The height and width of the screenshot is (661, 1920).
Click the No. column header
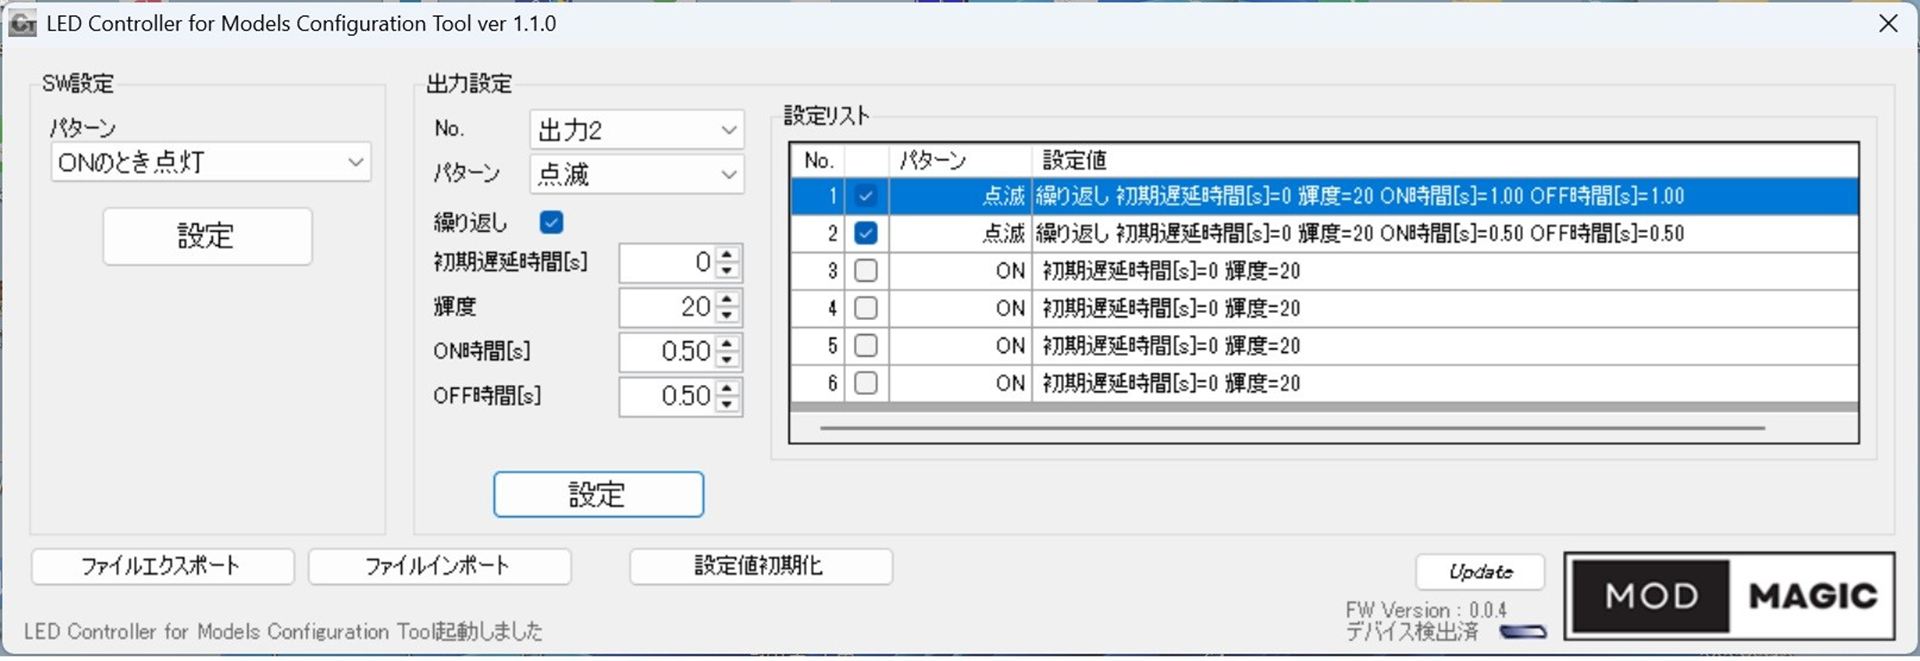818,160
